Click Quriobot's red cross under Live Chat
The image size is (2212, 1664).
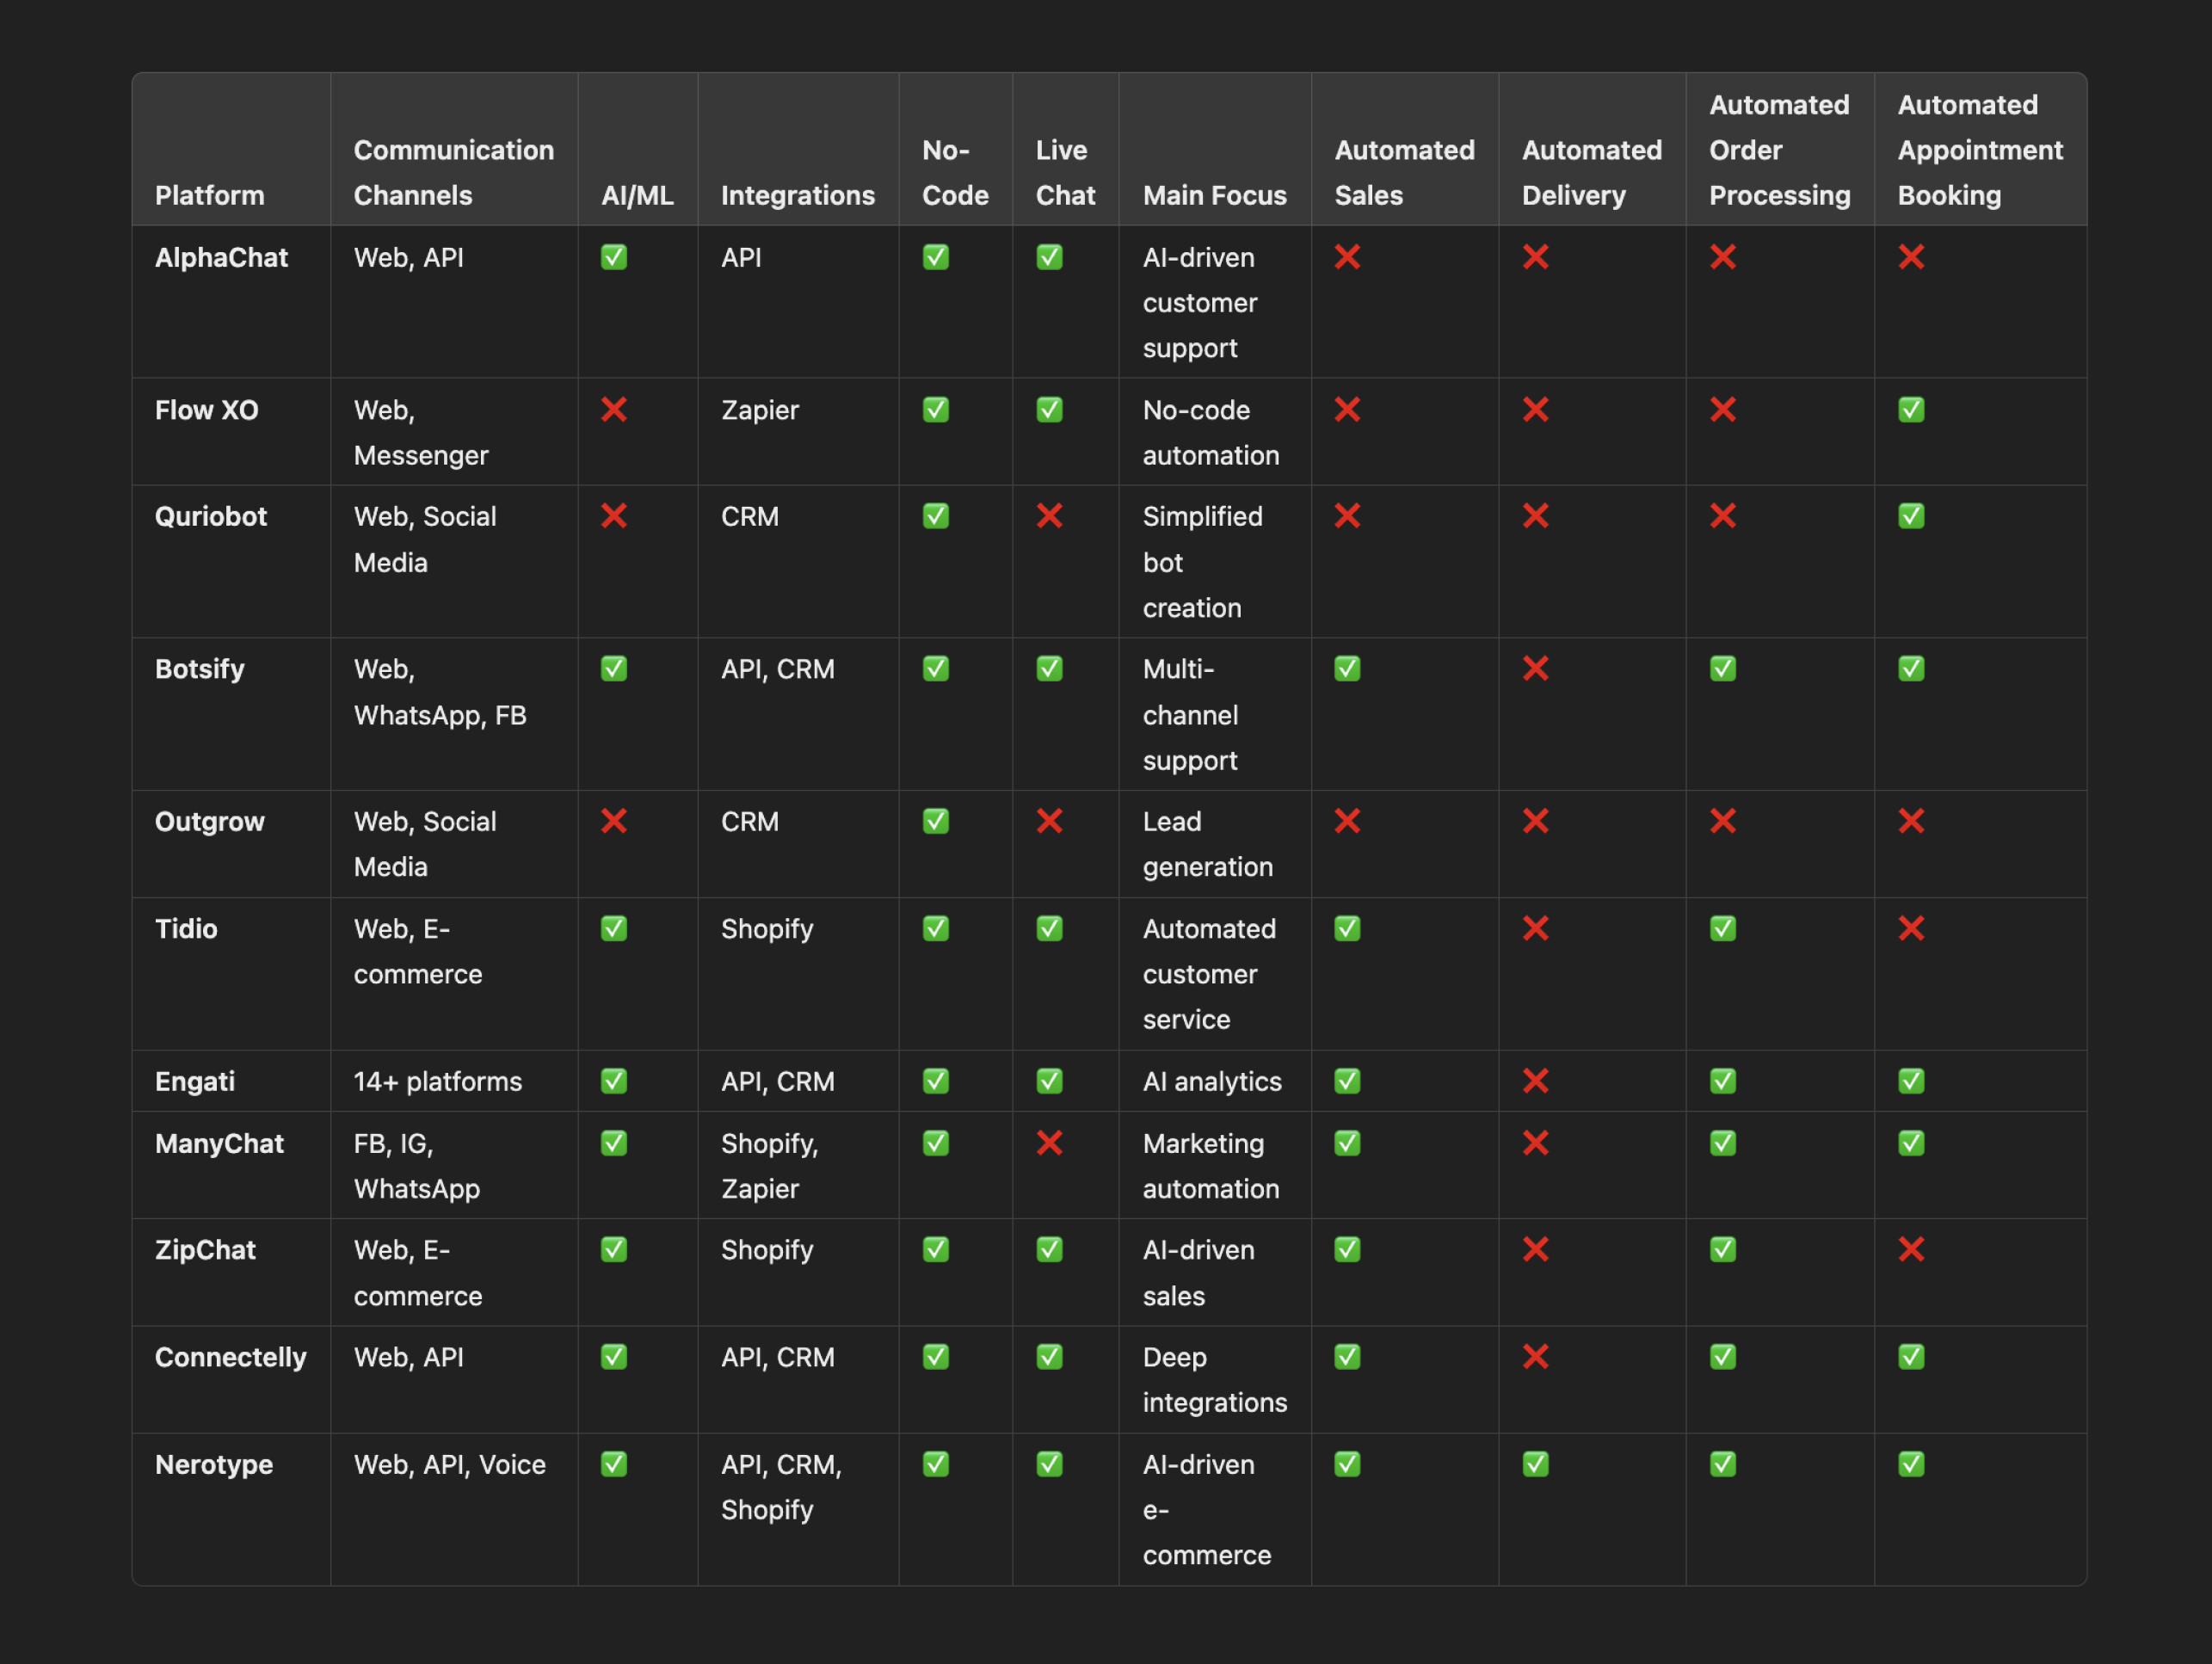coord(1049,516)
